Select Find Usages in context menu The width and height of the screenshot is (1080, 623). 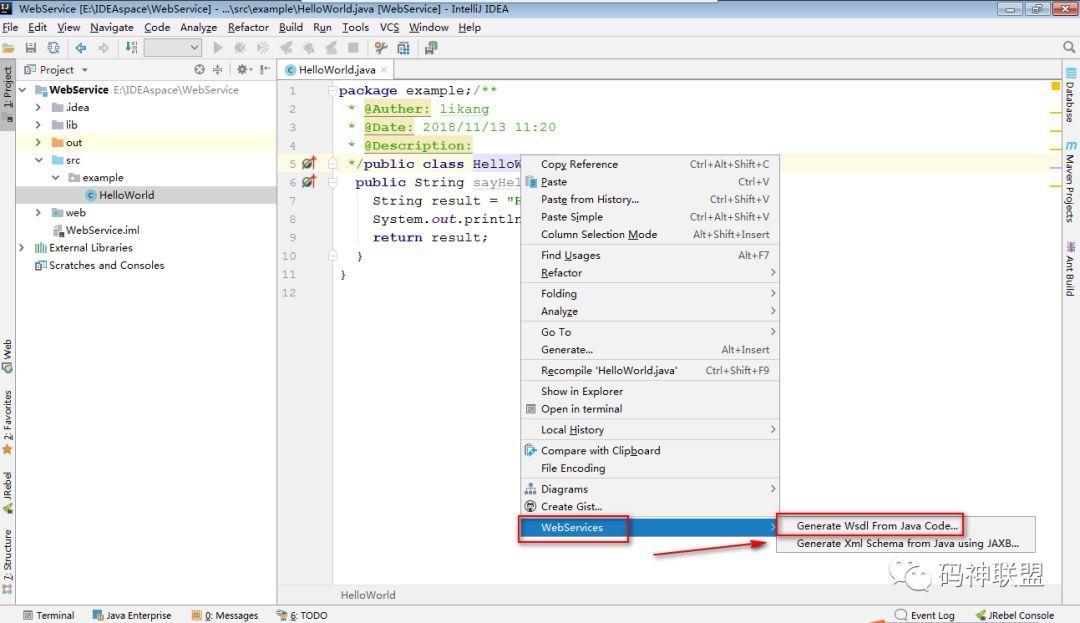coord(650,255)
